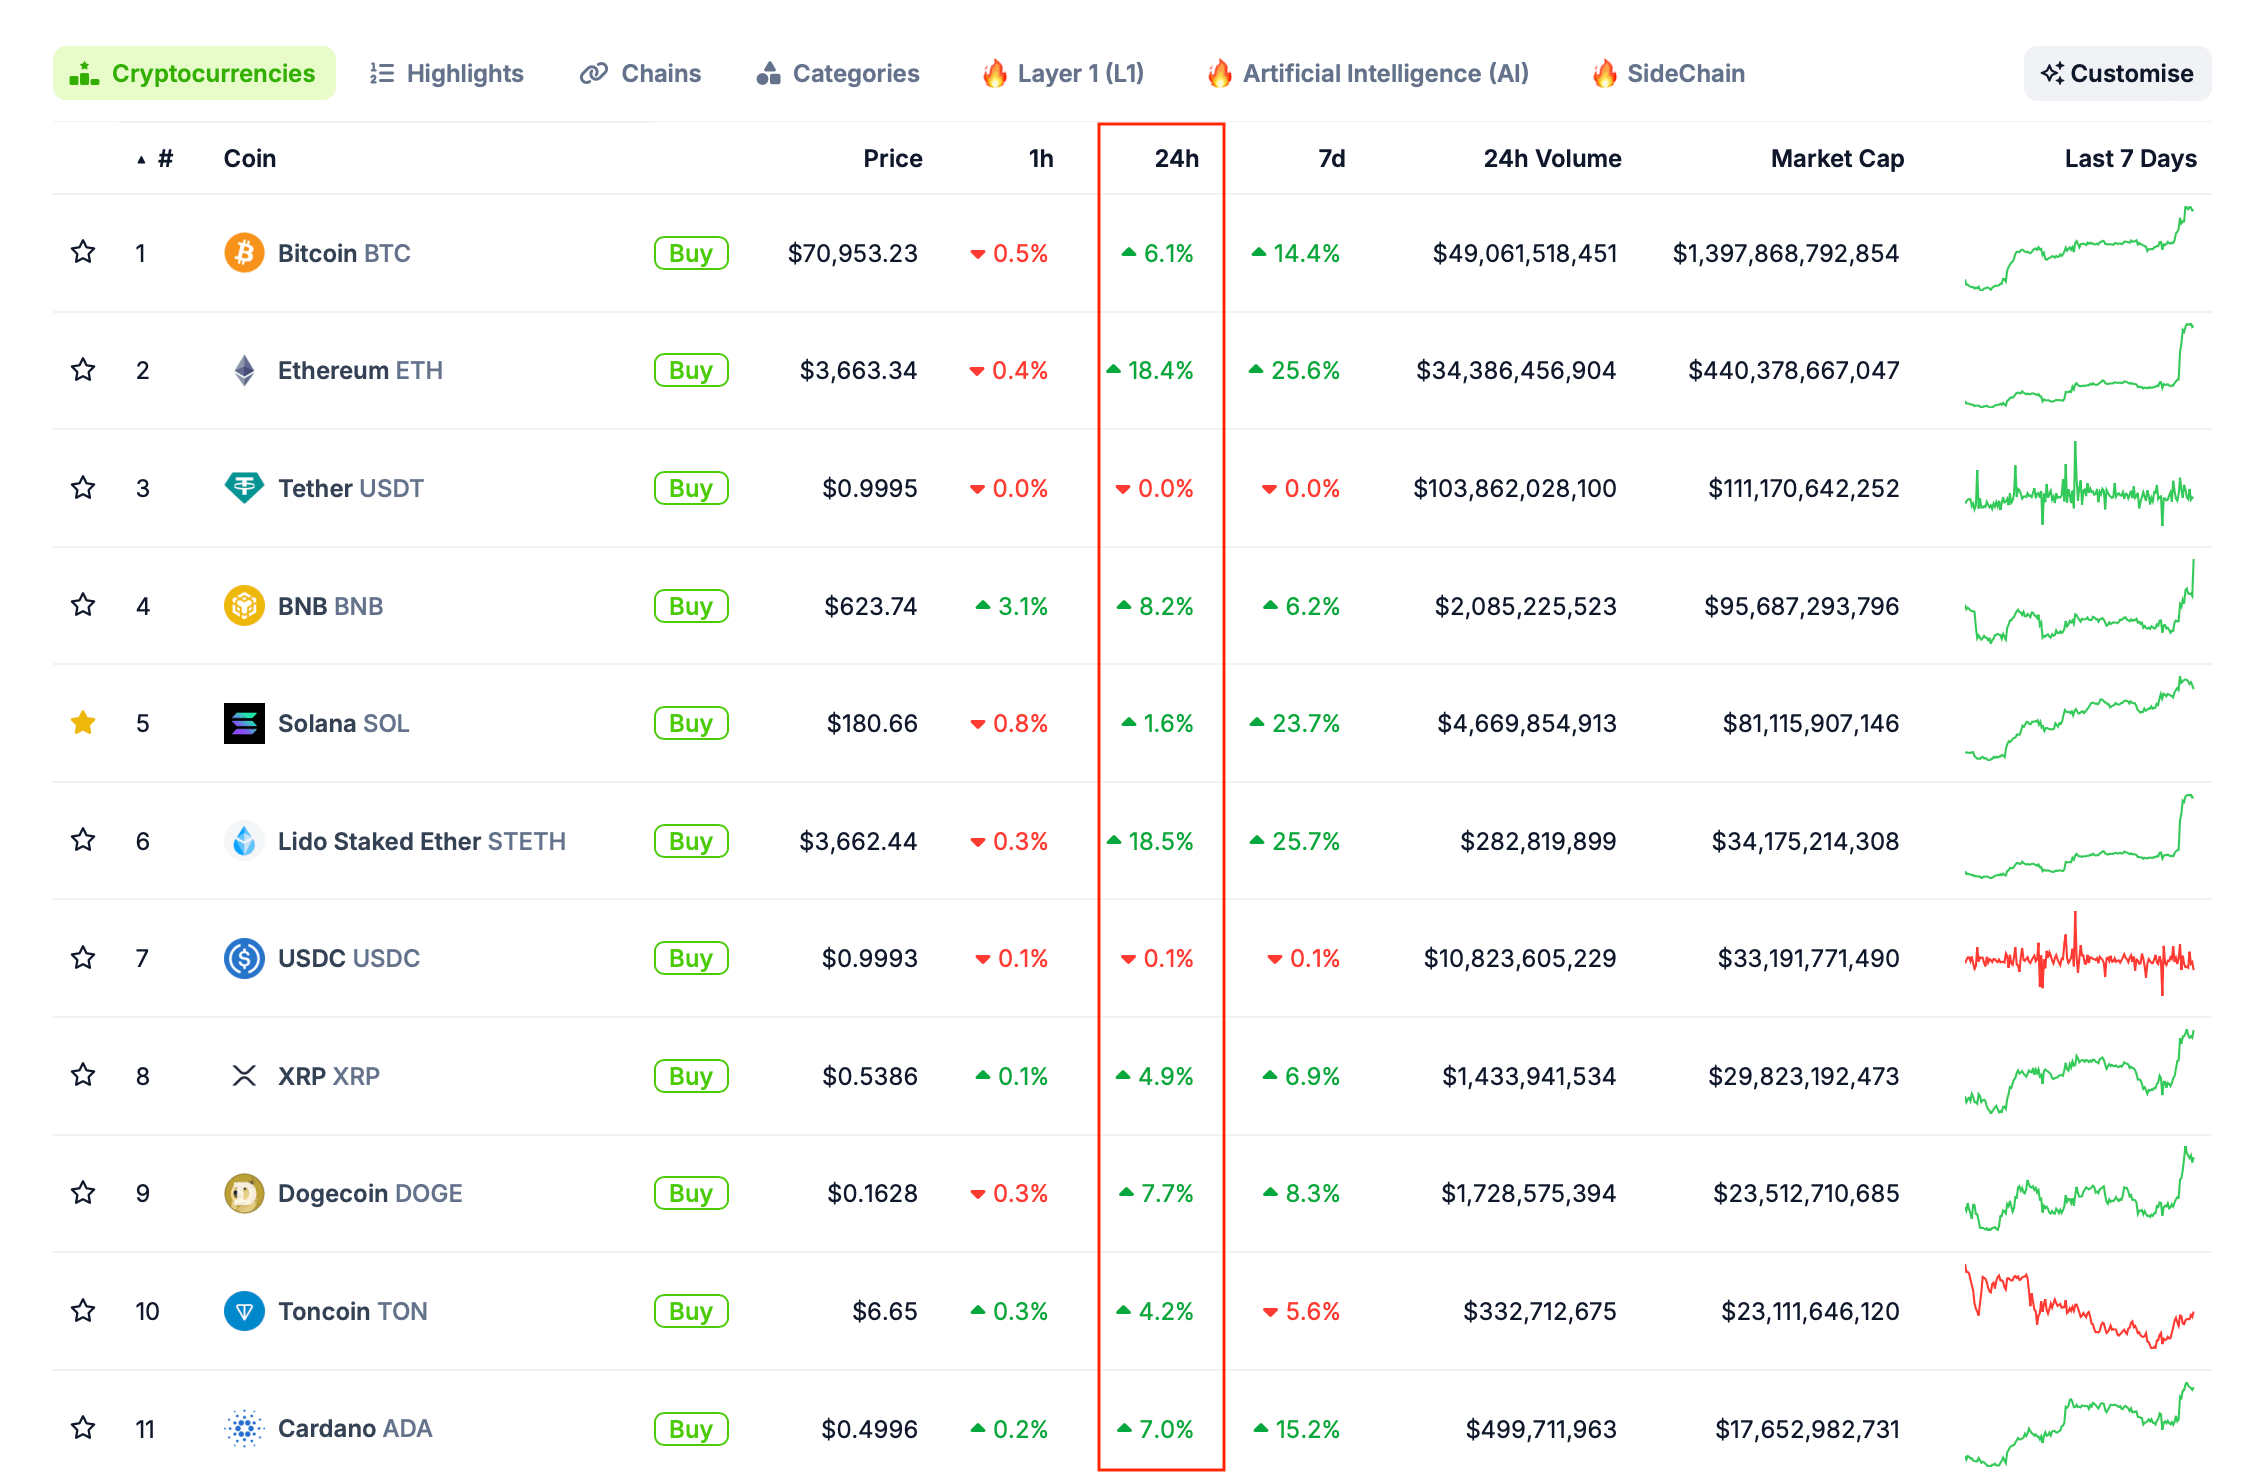This screenshot has height=1484, width=2266.
Task: Sort table by Market Cap header
Action: point(1836,159)
